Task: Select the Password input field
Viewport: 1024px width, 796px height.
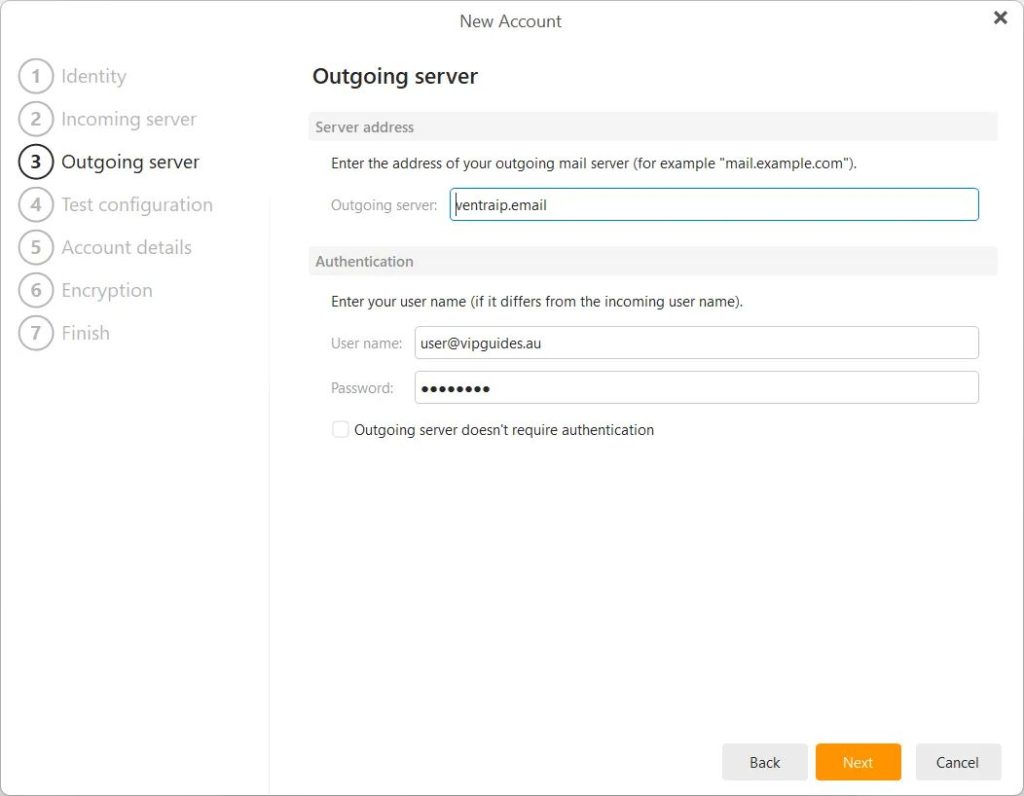Action: click(697, 387)
